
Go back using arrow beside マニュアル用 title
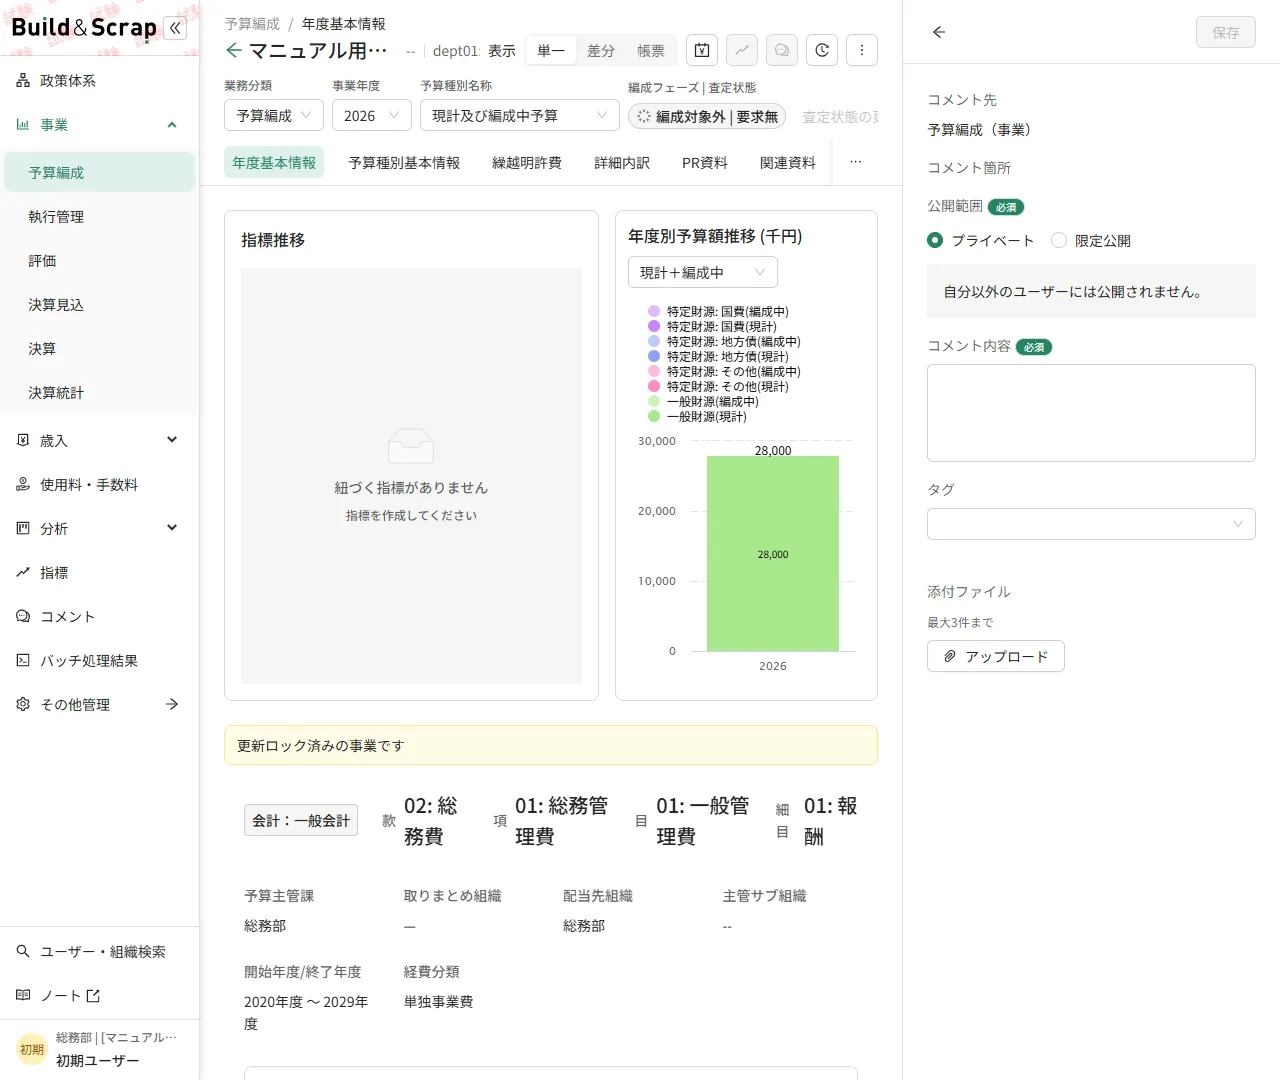[234, 50]
